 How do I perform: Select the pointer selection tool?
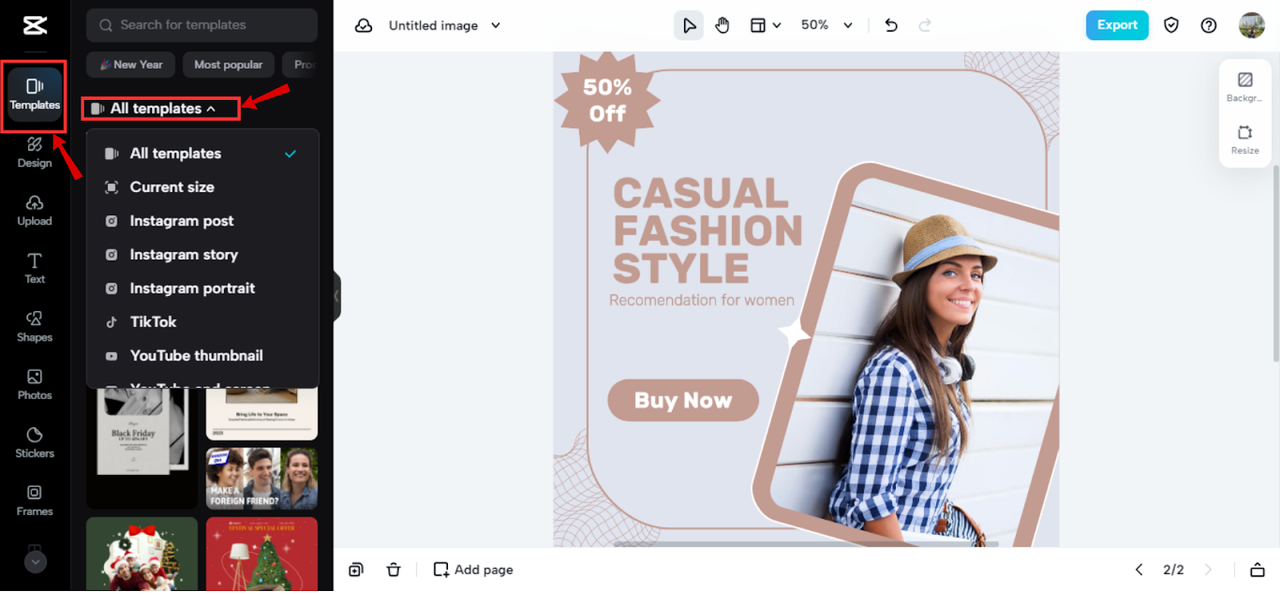click(689, 26)
